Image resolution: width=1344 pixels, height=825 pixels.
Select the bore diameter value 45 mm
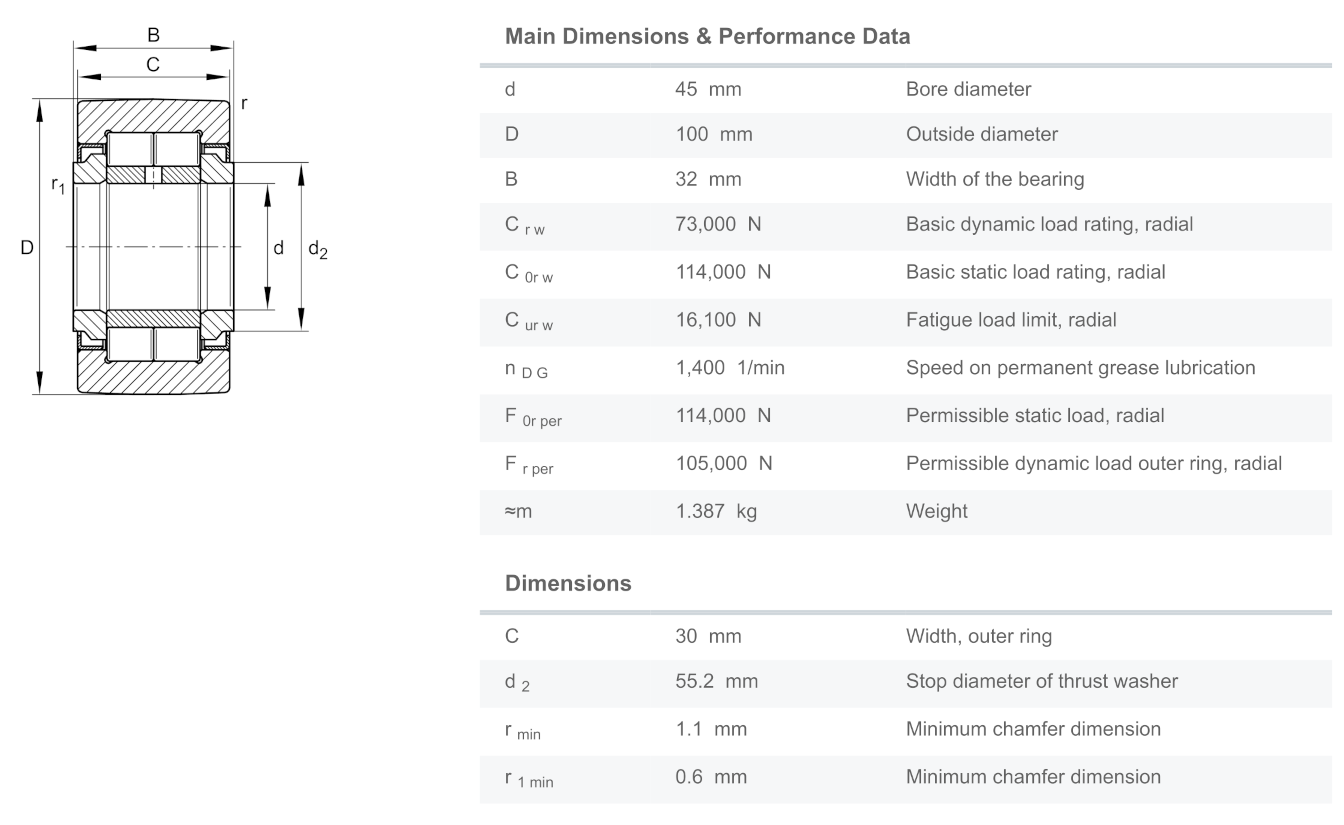tap(708, 89)
